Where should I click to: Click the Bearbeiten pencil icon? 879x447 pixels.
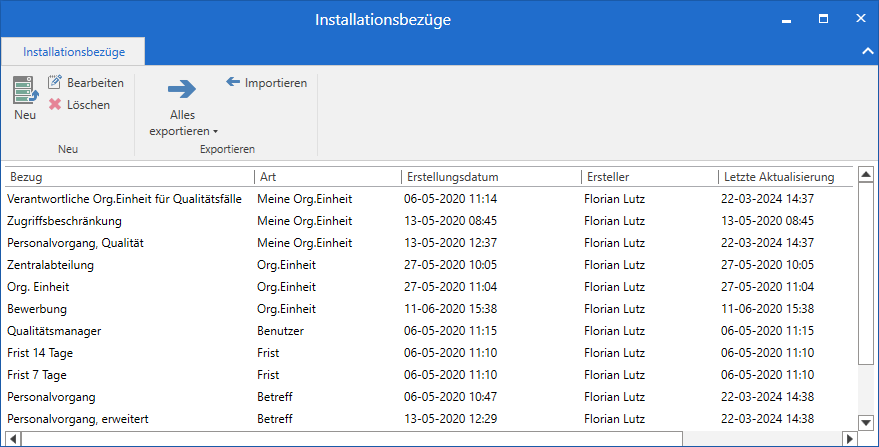pyautogui.click(x=55, y=83)
